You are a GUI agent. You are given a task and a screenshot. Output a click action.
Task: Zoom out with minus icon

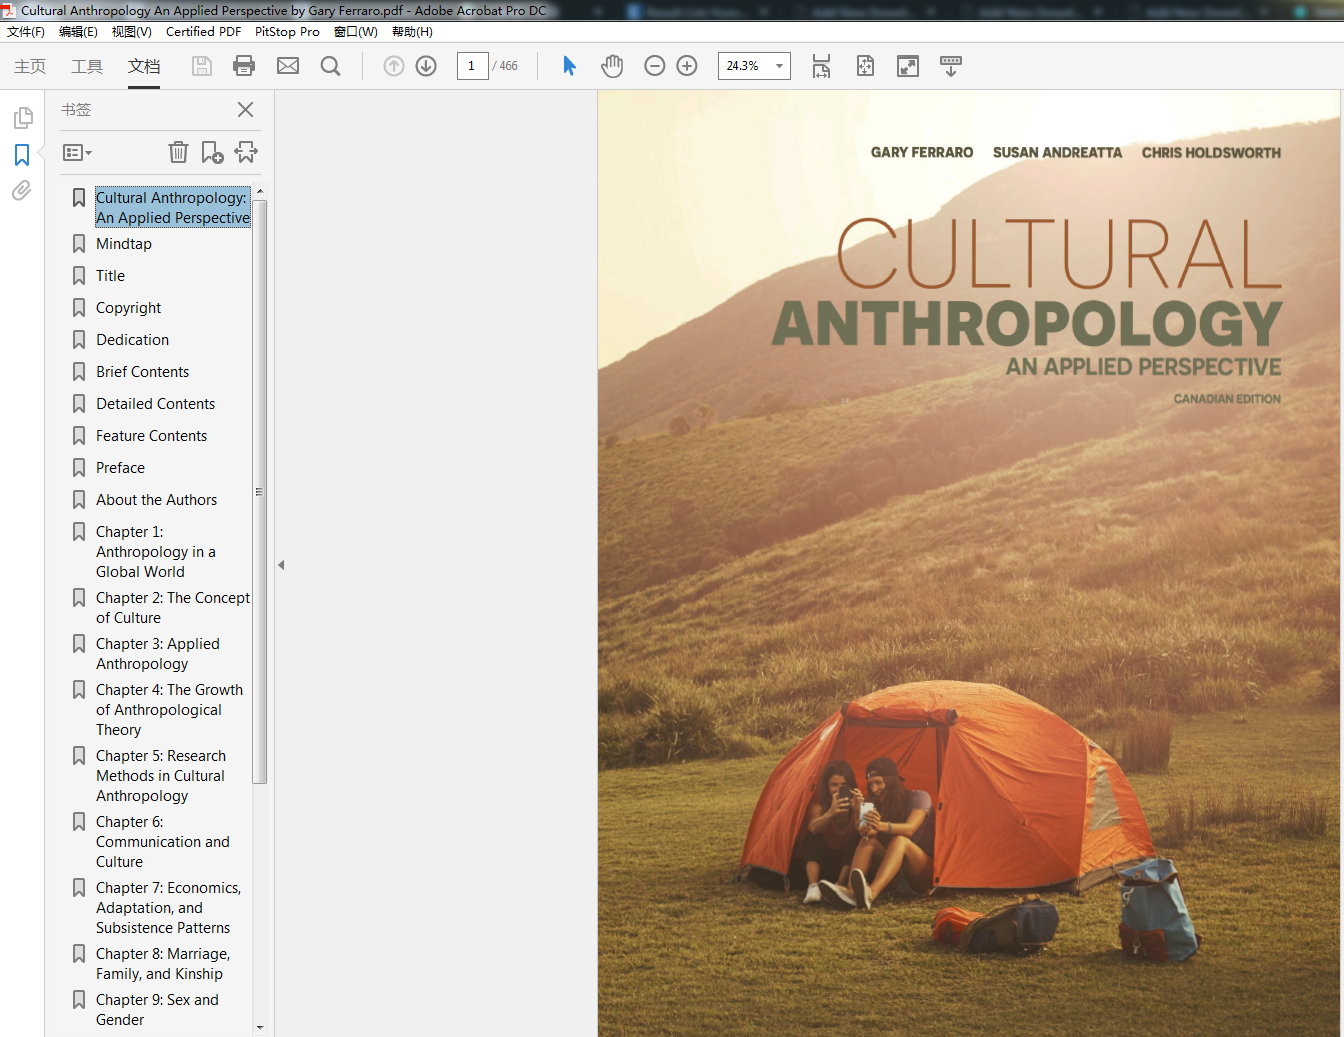pos(655,66)
